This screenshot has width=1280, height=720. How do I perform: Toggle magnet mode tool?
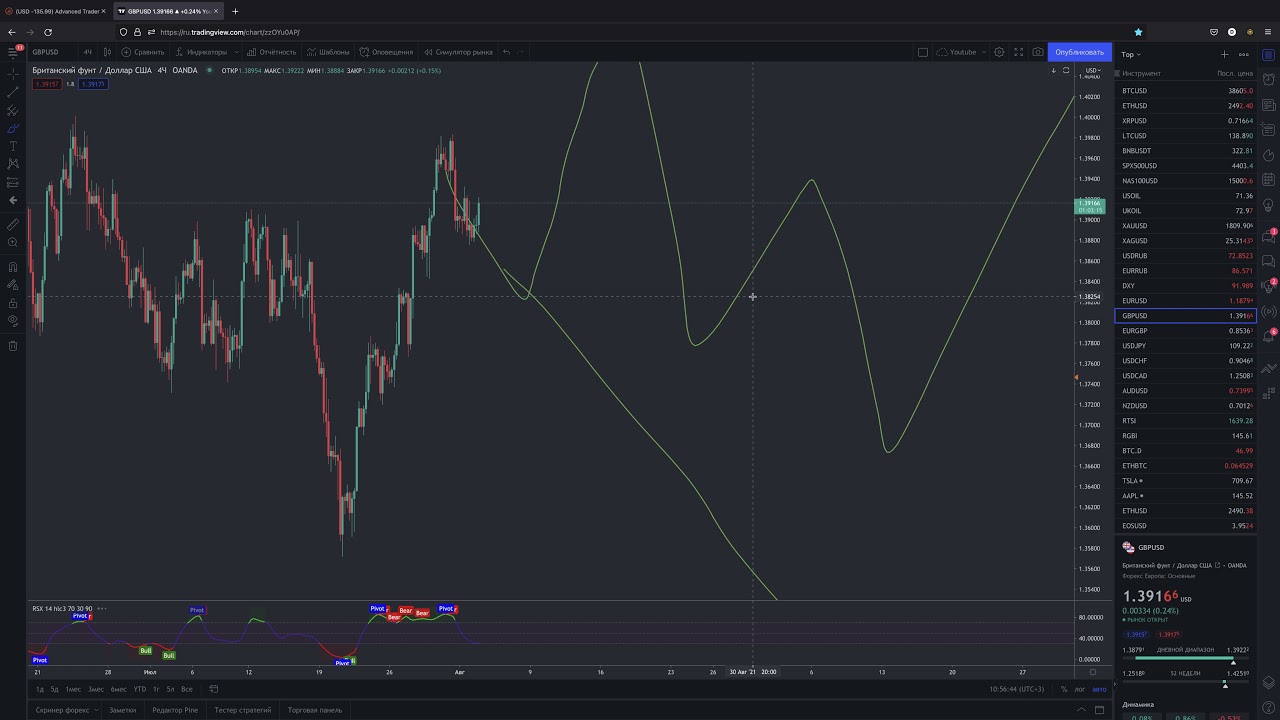(13, 267)
